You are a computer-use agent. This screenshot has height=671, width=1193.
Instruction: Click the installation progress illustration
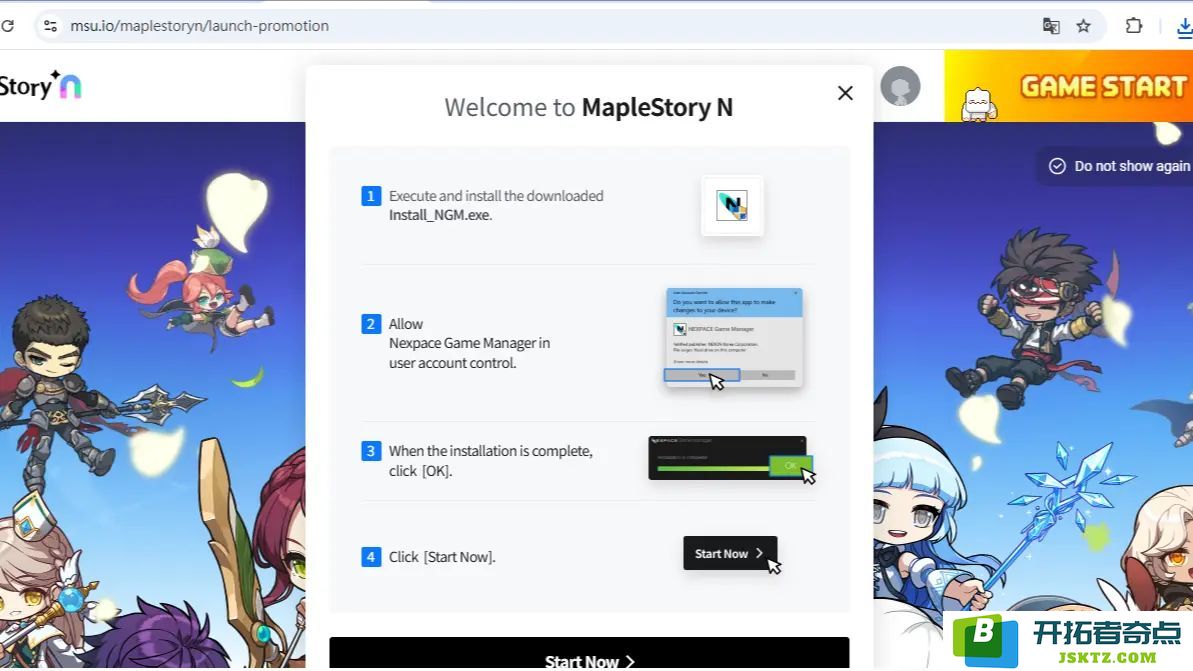728,458
